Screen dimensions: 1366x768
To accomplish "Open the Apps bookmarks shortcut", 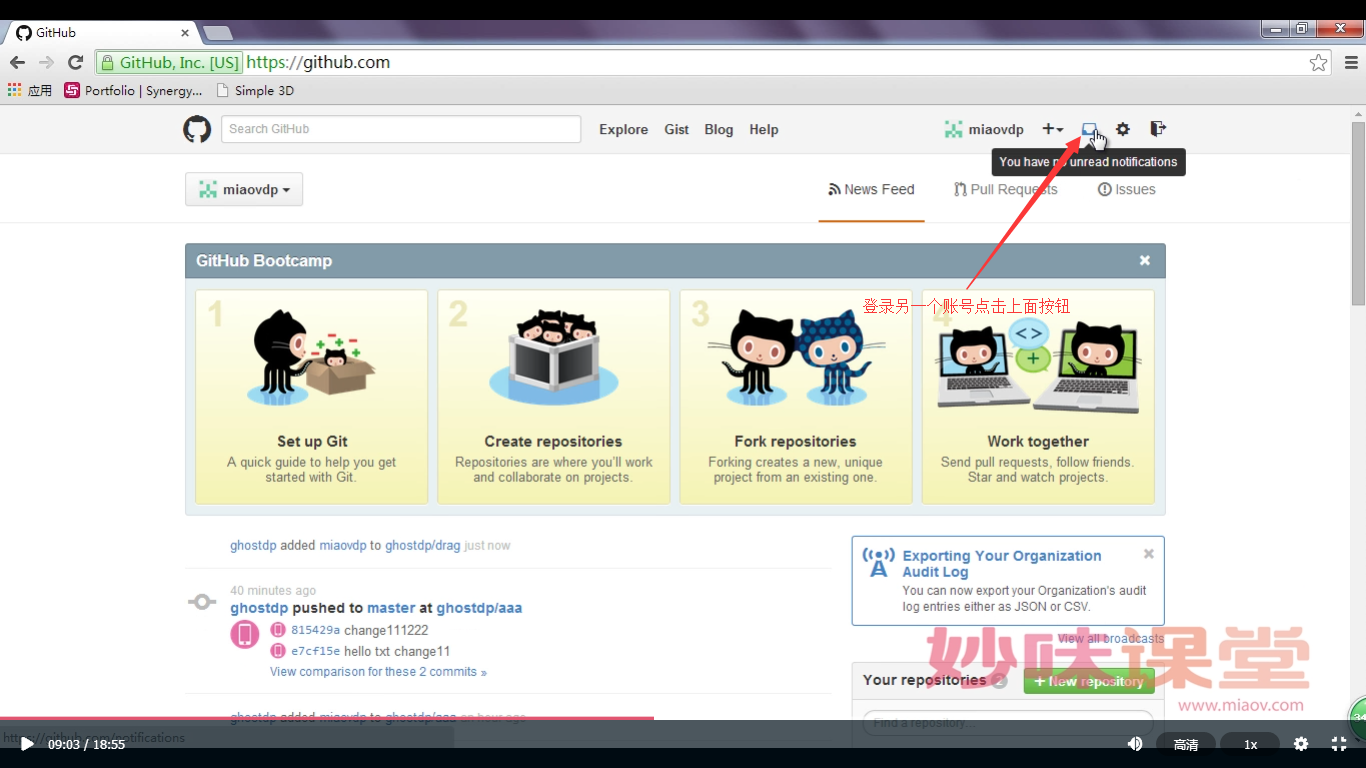I will (30, 90).
